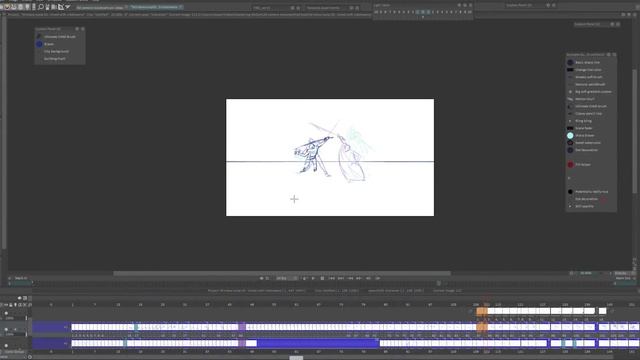Select the bottom layer's blue header block
This screenshot has width=640, height=360.
[51, 343]
